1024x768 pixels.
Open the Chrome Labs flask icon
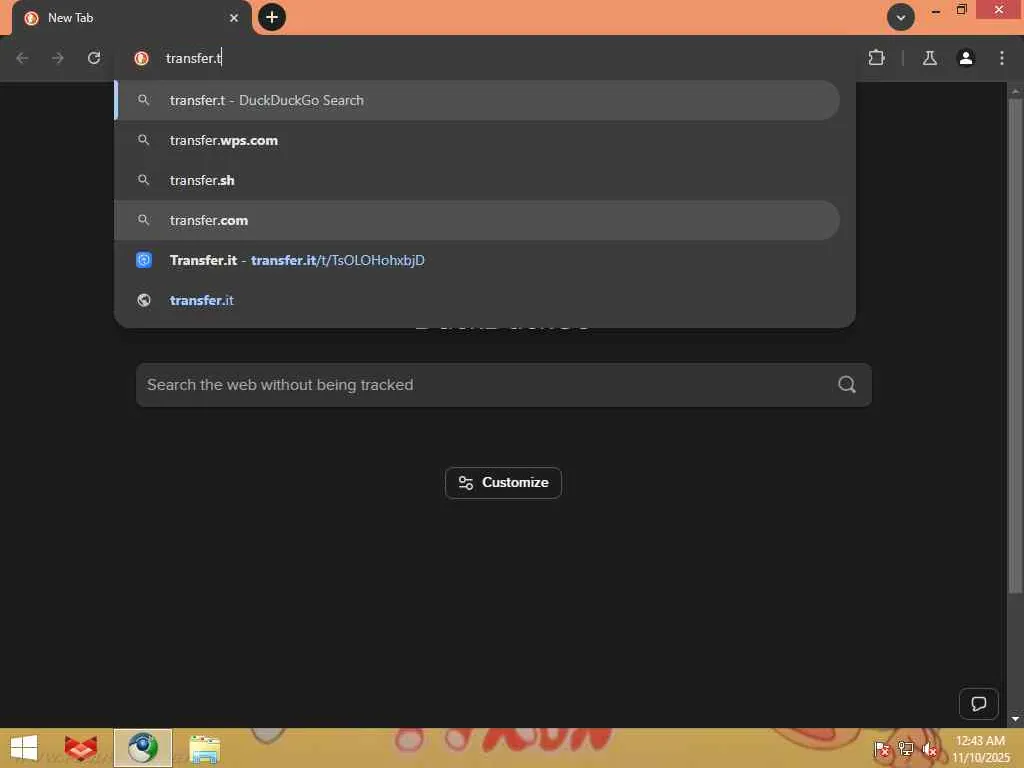[x=929, y=58]
